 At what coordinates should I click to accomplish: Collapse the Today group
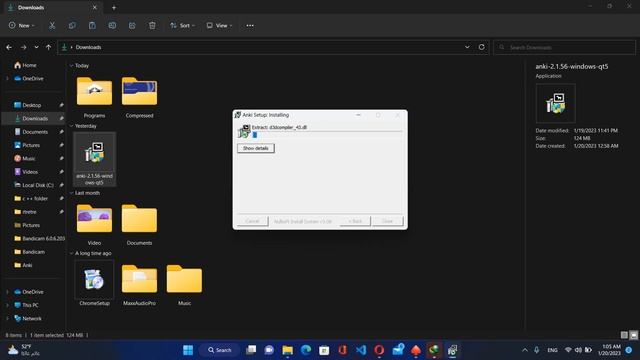(x=71, y=66)
